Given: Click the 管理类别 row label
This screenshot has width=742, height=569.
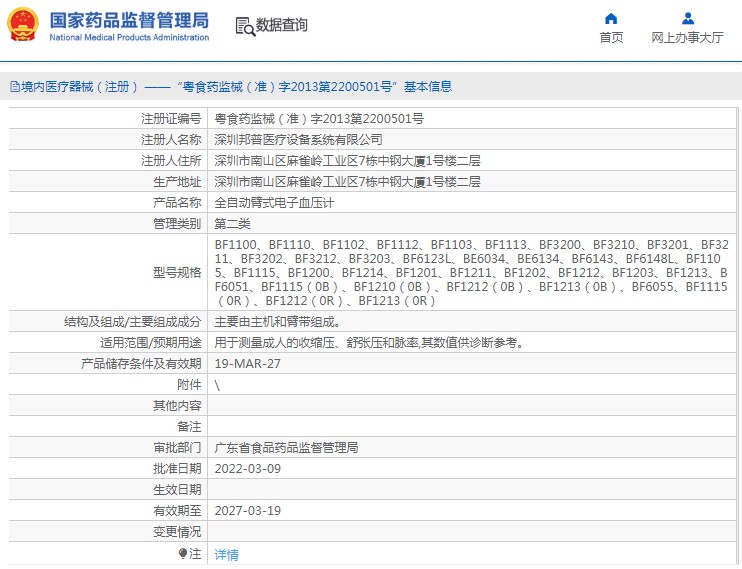Looking at the screenshot, I should 177,223.
